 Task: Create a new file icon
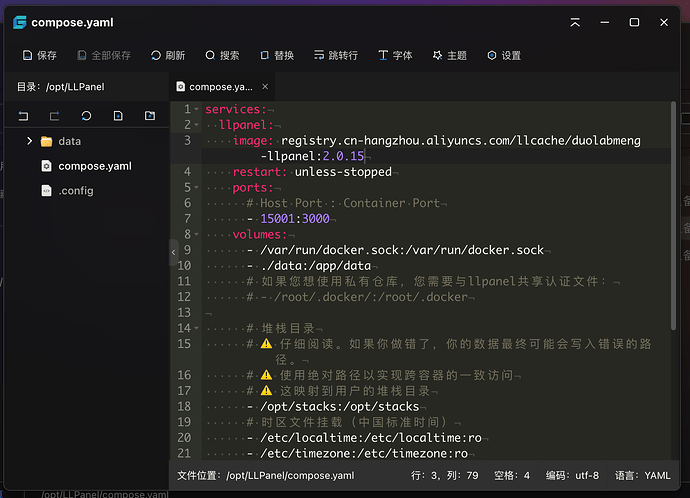point(118,116)
